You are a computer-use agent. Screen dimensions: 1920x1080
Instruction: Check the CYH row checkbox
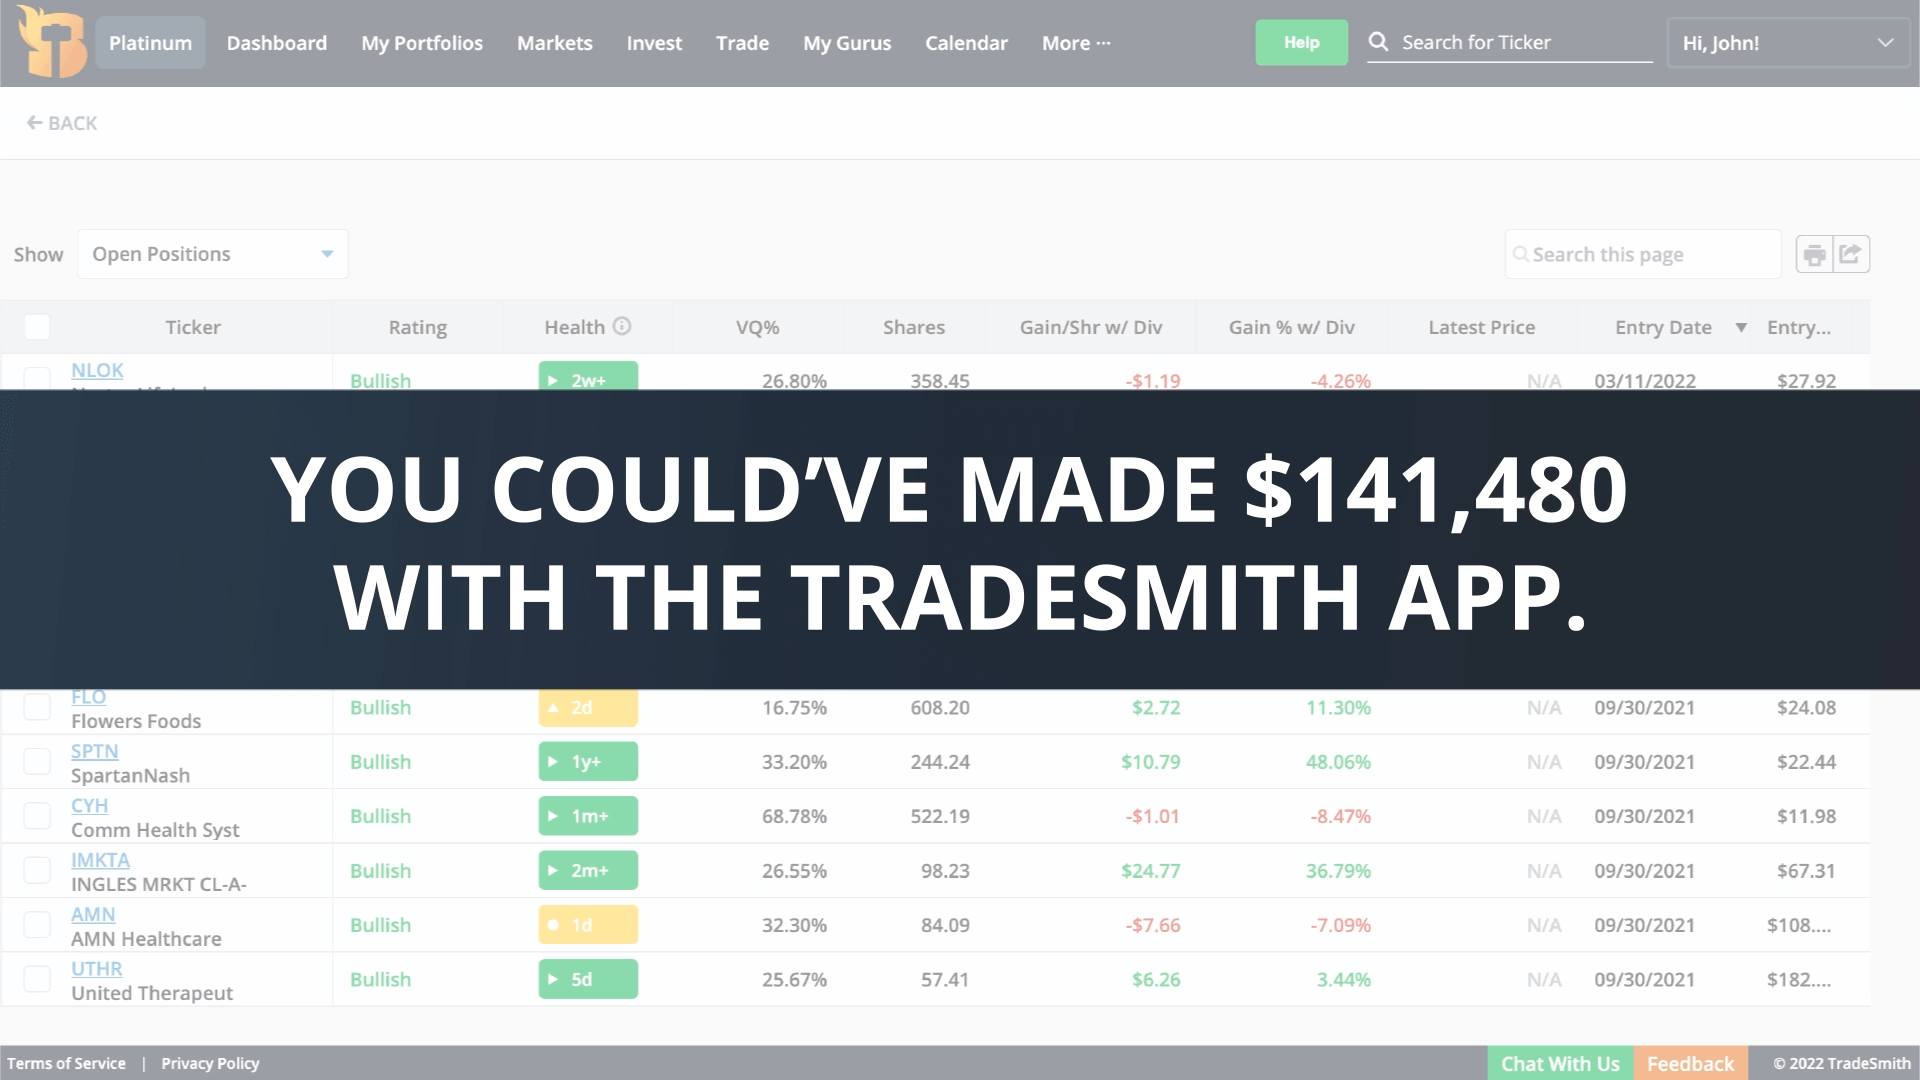(x=37, y=816)
